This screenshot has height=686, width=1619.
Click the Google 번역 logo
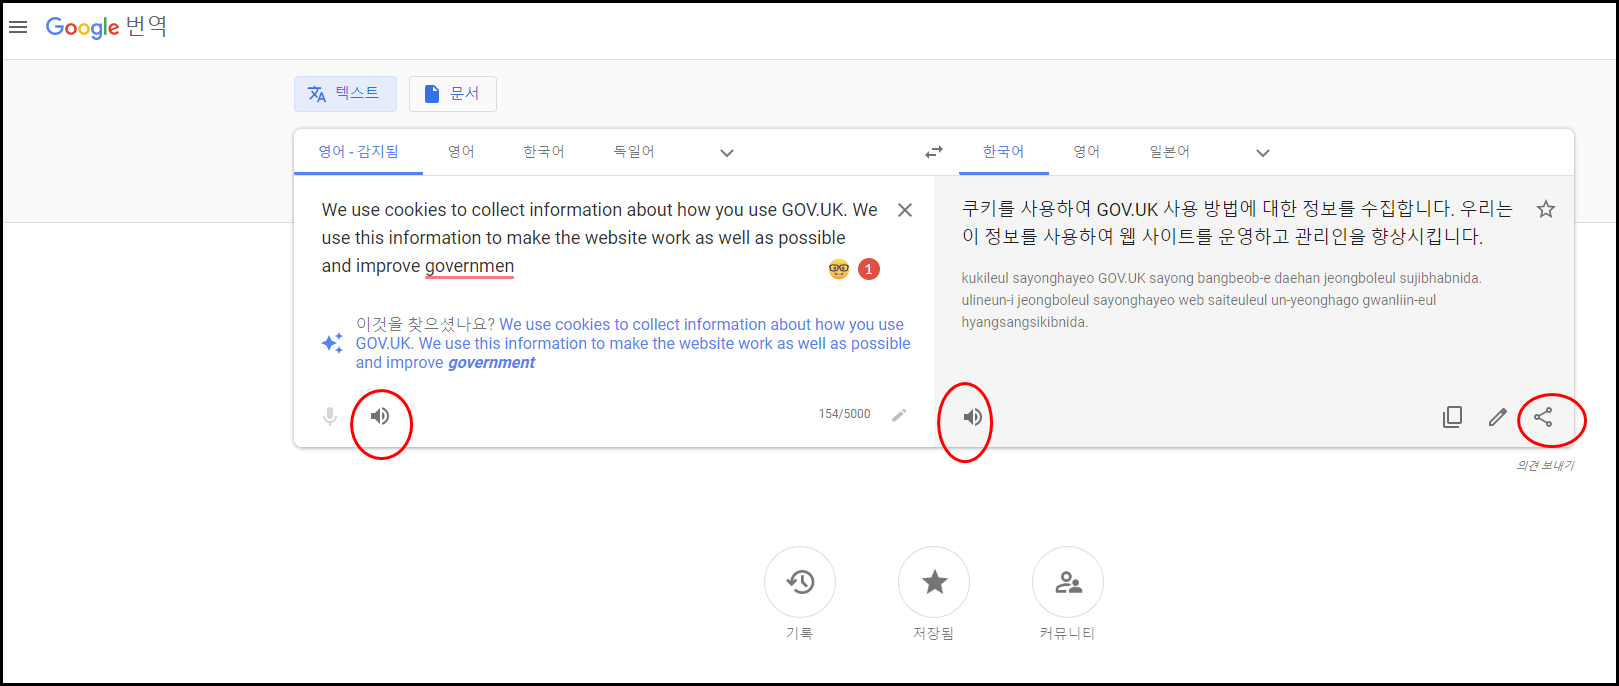[106, 27]
